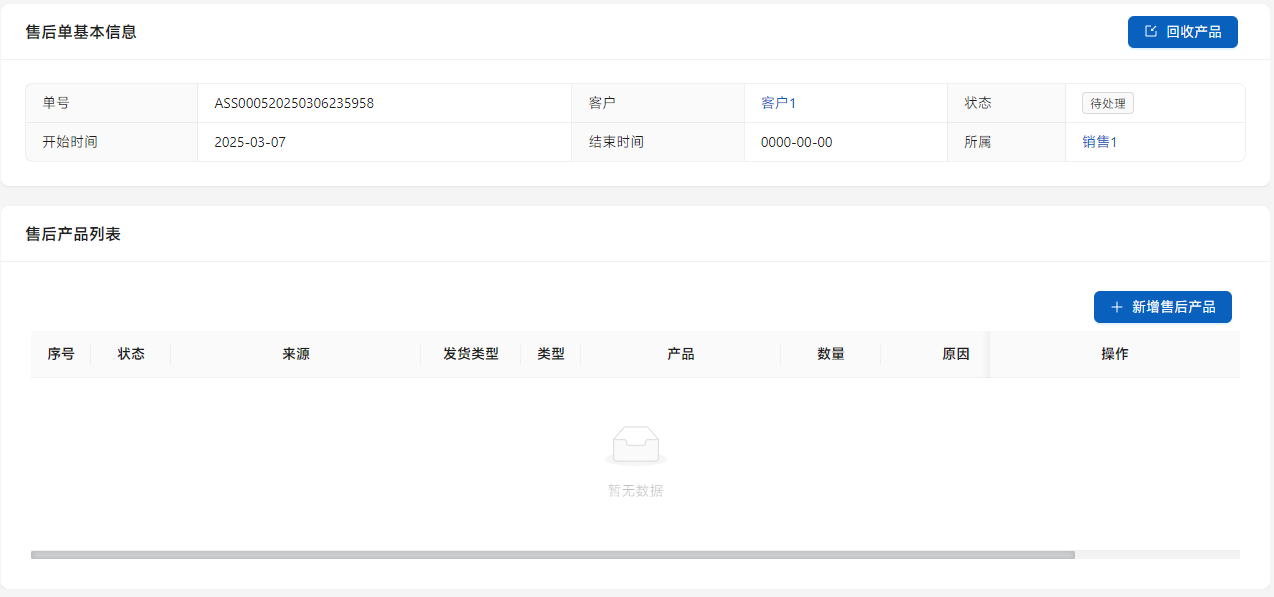Click the 发货类型 column header

click(x=471, y=354)
